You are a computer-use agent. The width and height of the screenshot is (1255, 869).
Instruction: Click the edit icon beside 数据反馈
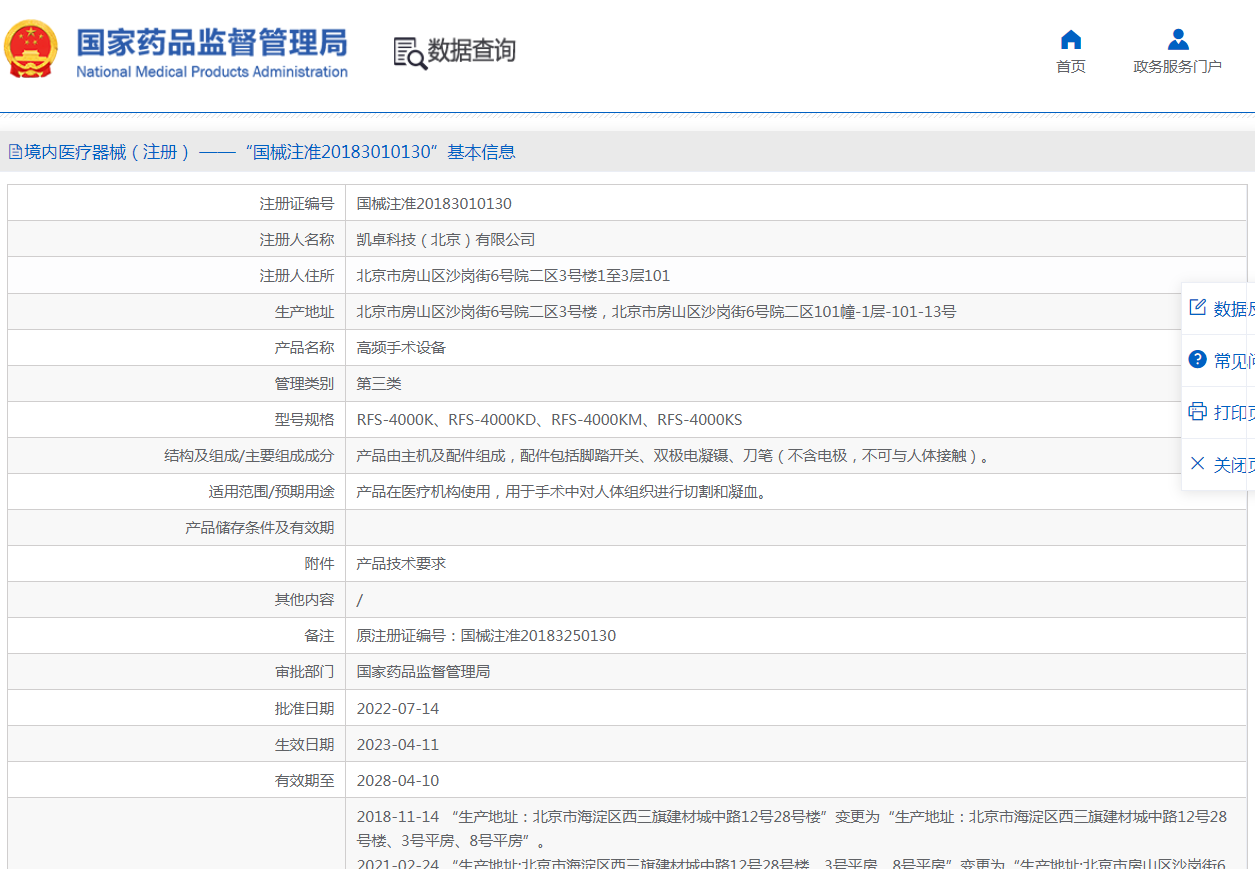(x=1197, y=307)
